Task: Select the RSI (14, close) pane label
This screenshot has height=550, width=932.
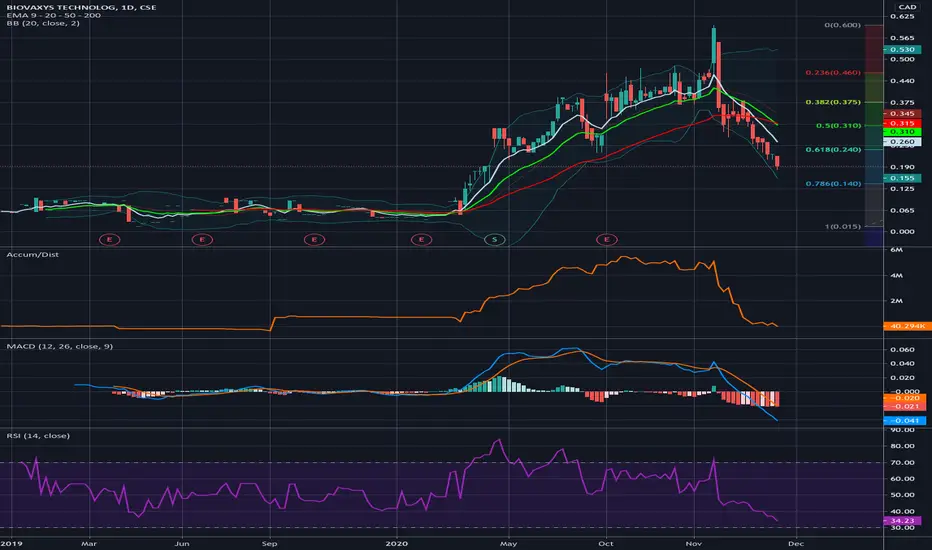Action: [38, 436]
